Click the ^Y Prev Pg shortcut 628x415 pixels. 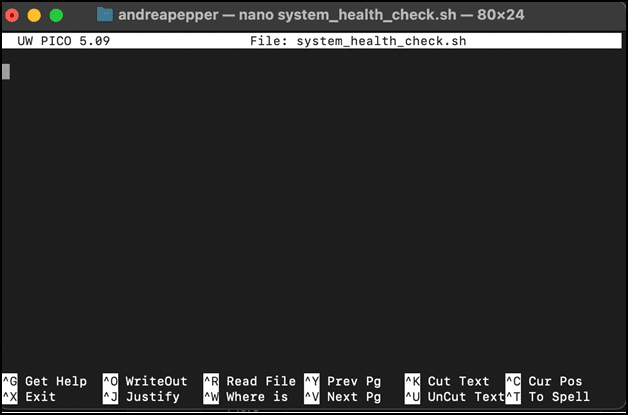click(x=342, y=381)
